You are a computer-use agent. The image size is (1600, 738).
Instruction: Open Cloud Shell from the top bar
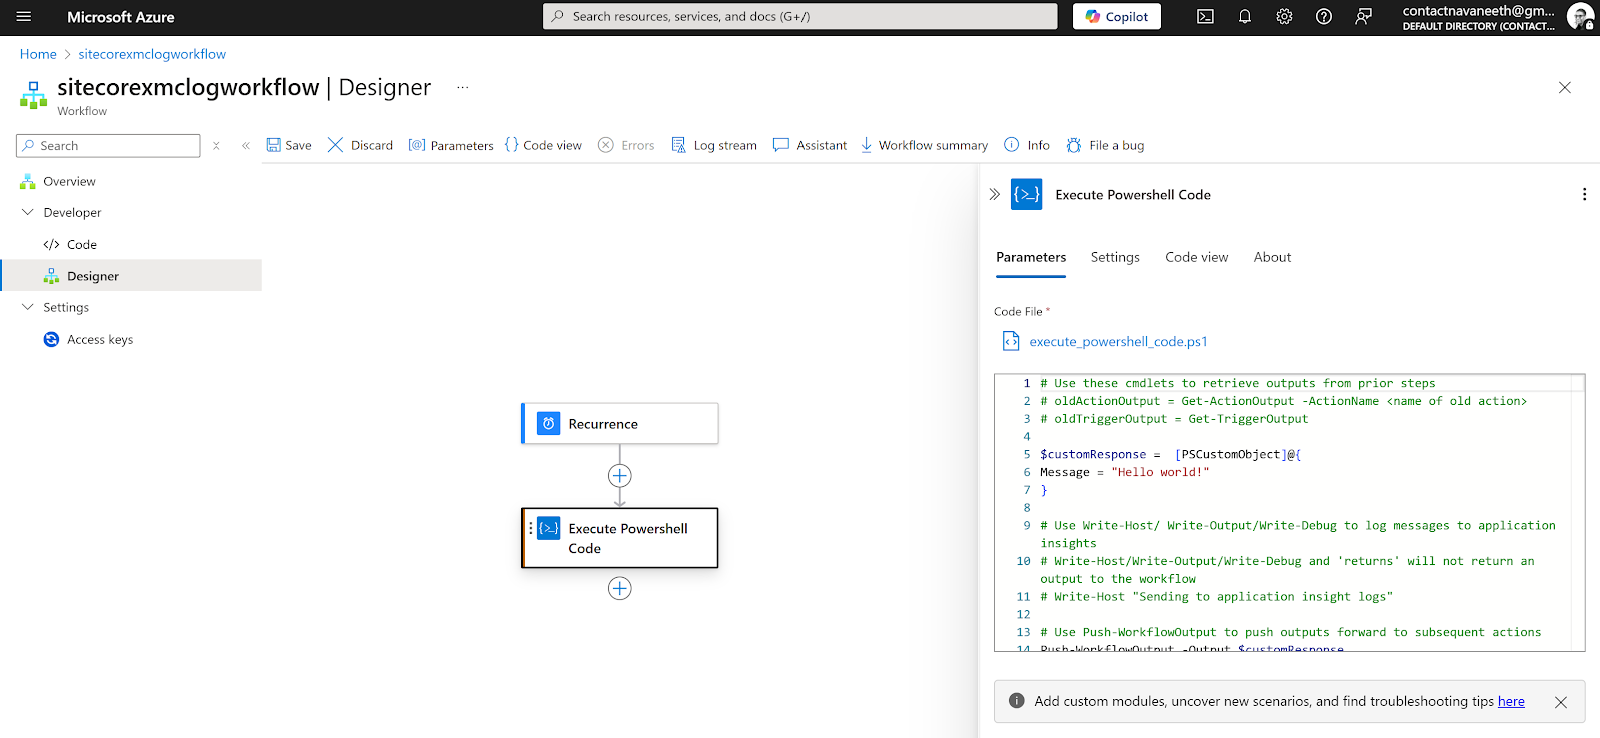click(x=1205, y=17)
